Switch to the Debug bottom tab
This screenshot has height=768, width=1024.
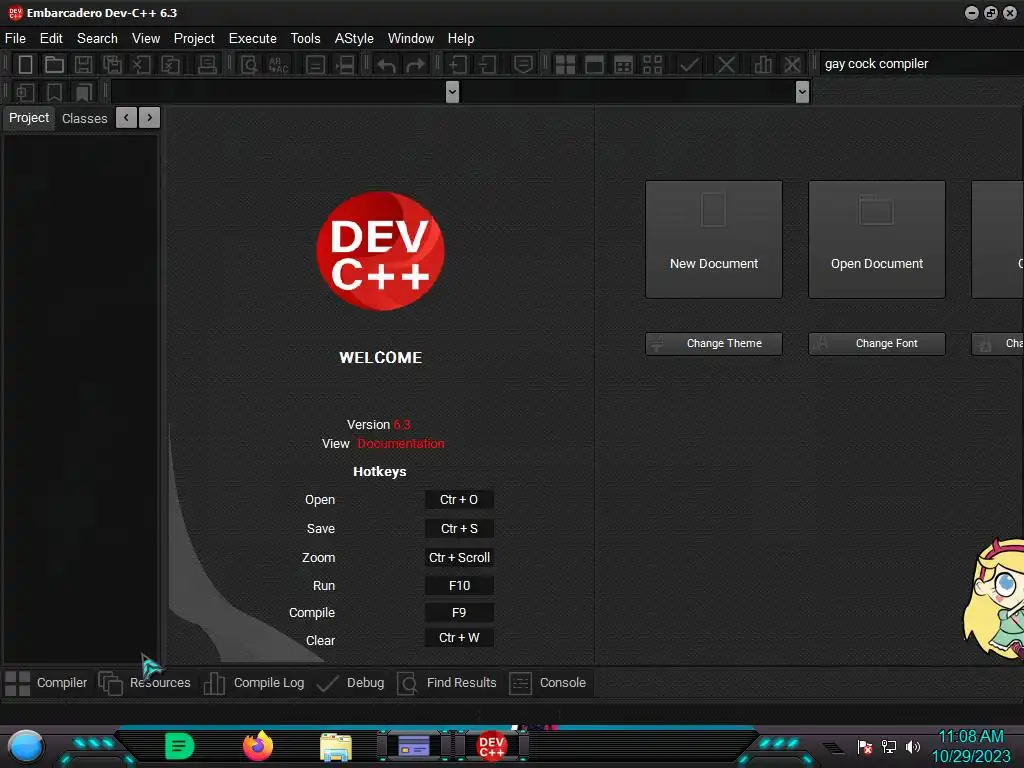coord(351,683)
